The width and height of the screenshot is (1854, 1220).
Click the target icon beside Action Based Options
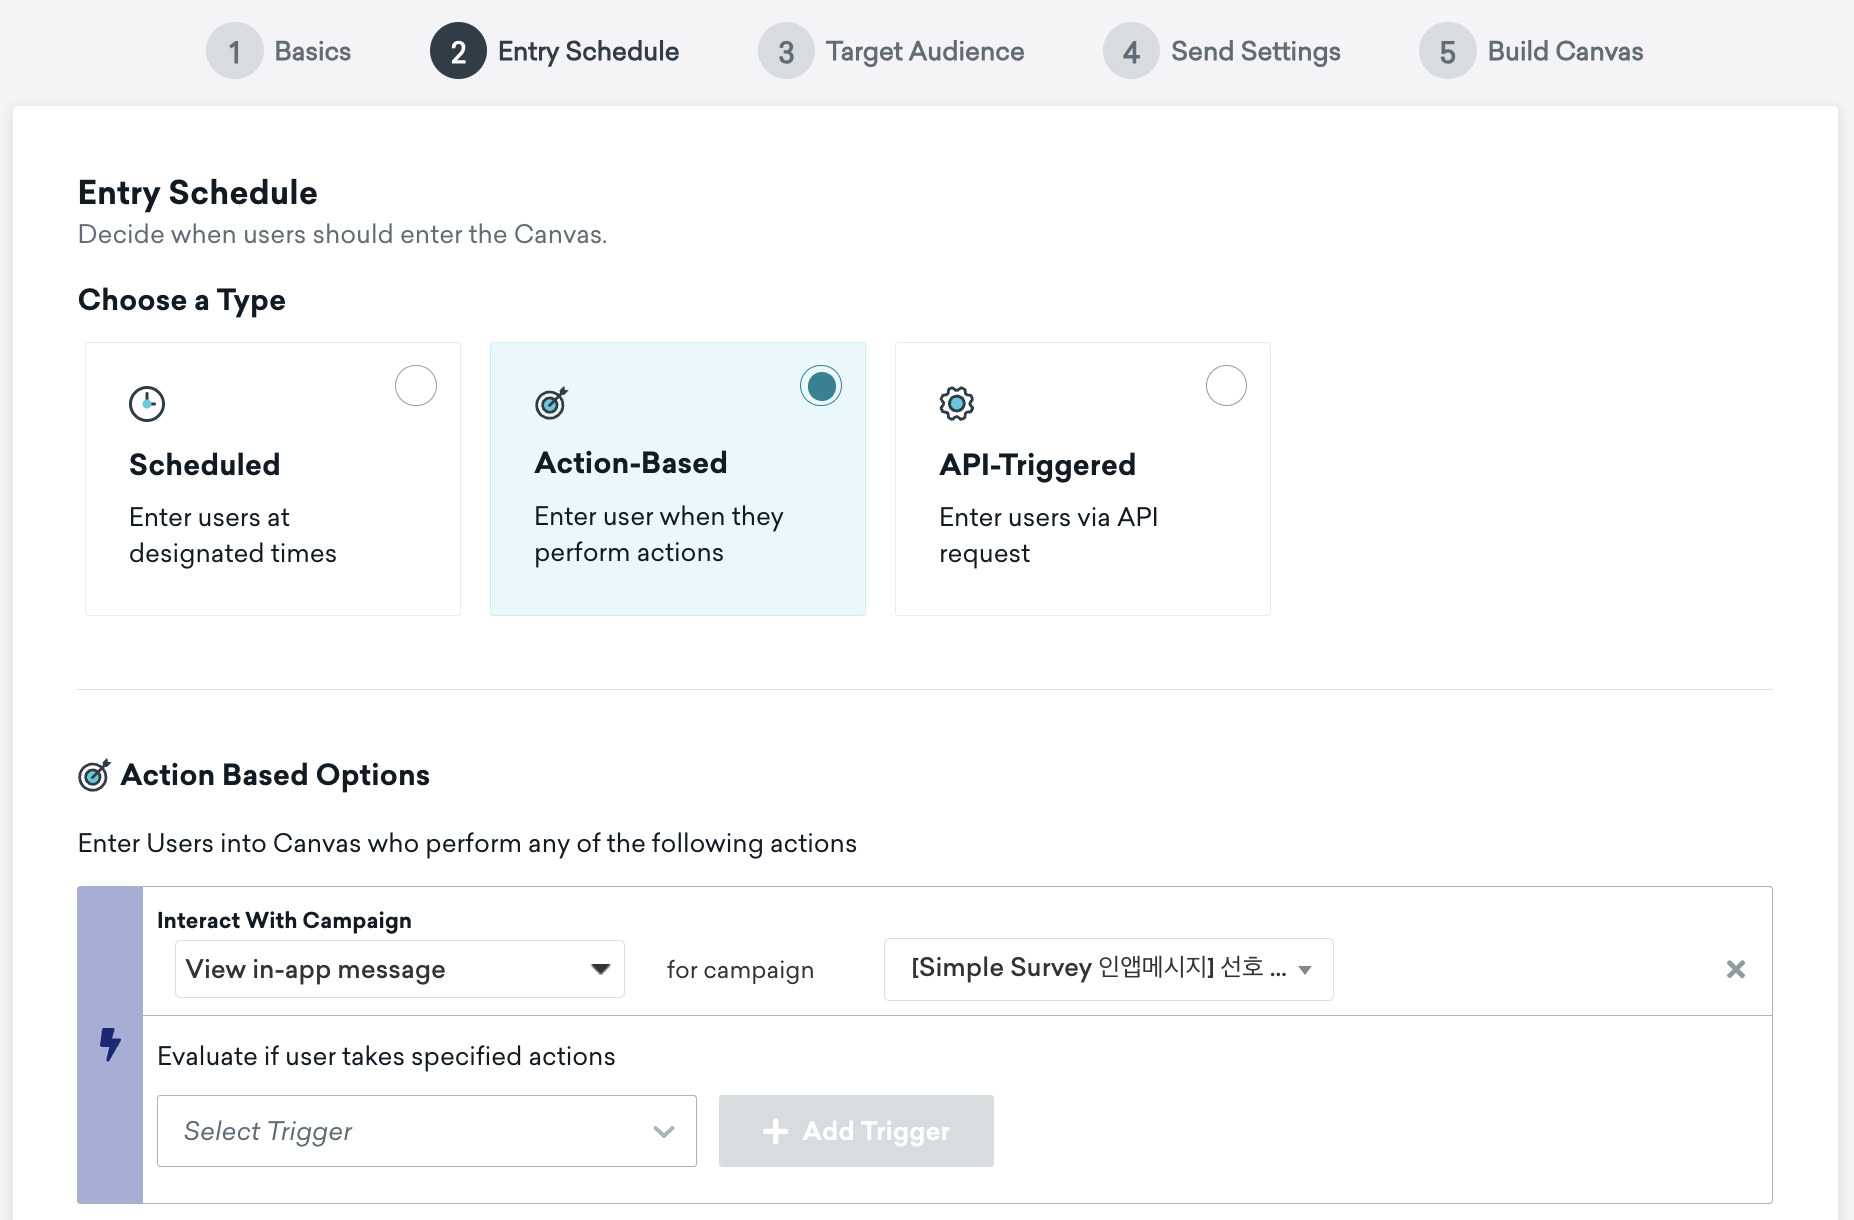pyautogui.click(x=94, y=775)
